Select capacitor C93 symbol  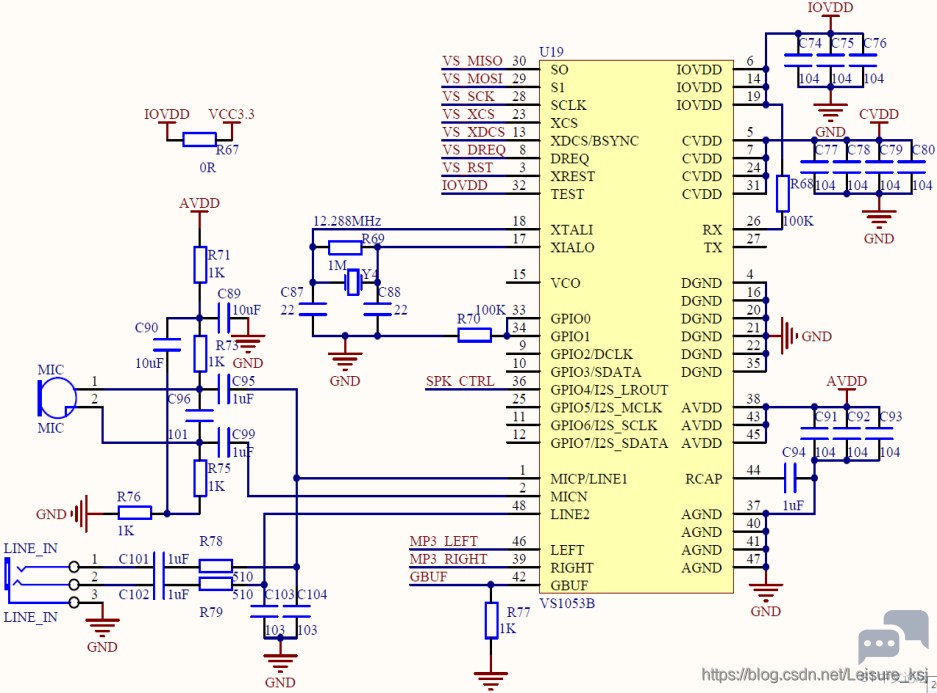tap(879, 433)
